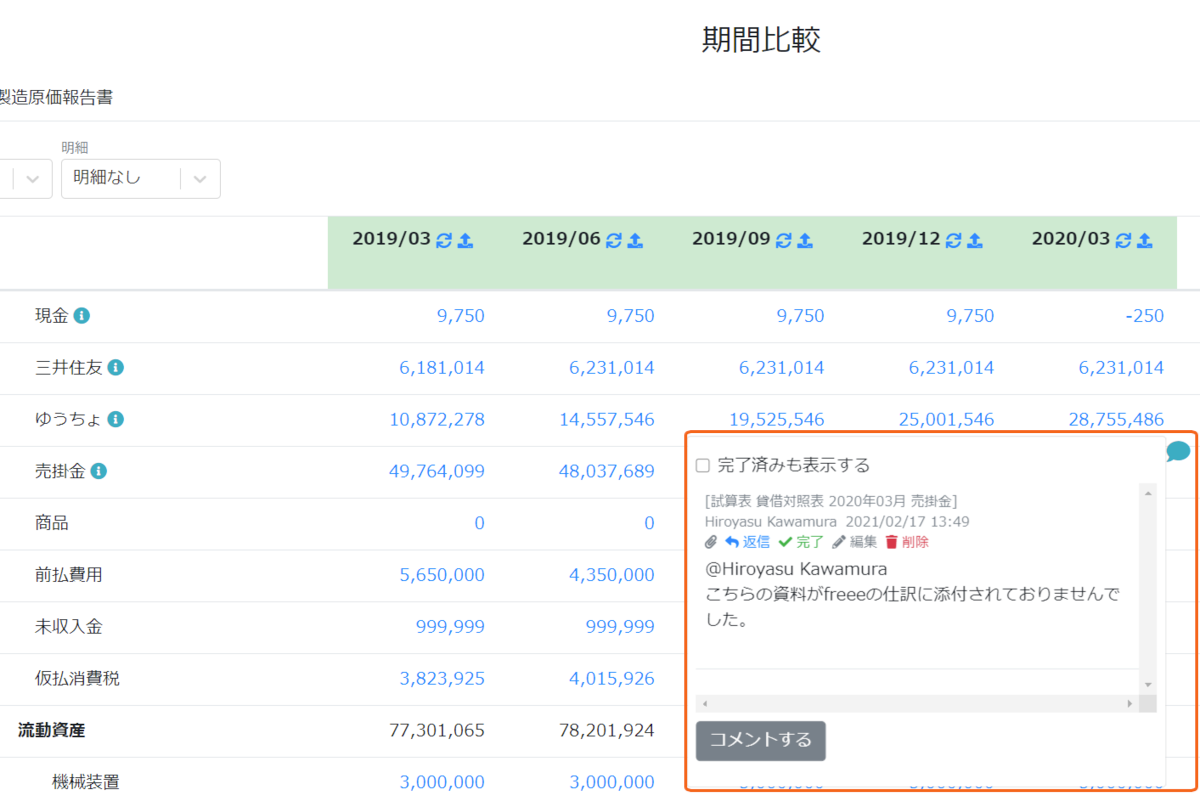Viewport: 1200px width, 801px height.
Task: Refresh the 2019/03 column data
Action: [444, 240]
